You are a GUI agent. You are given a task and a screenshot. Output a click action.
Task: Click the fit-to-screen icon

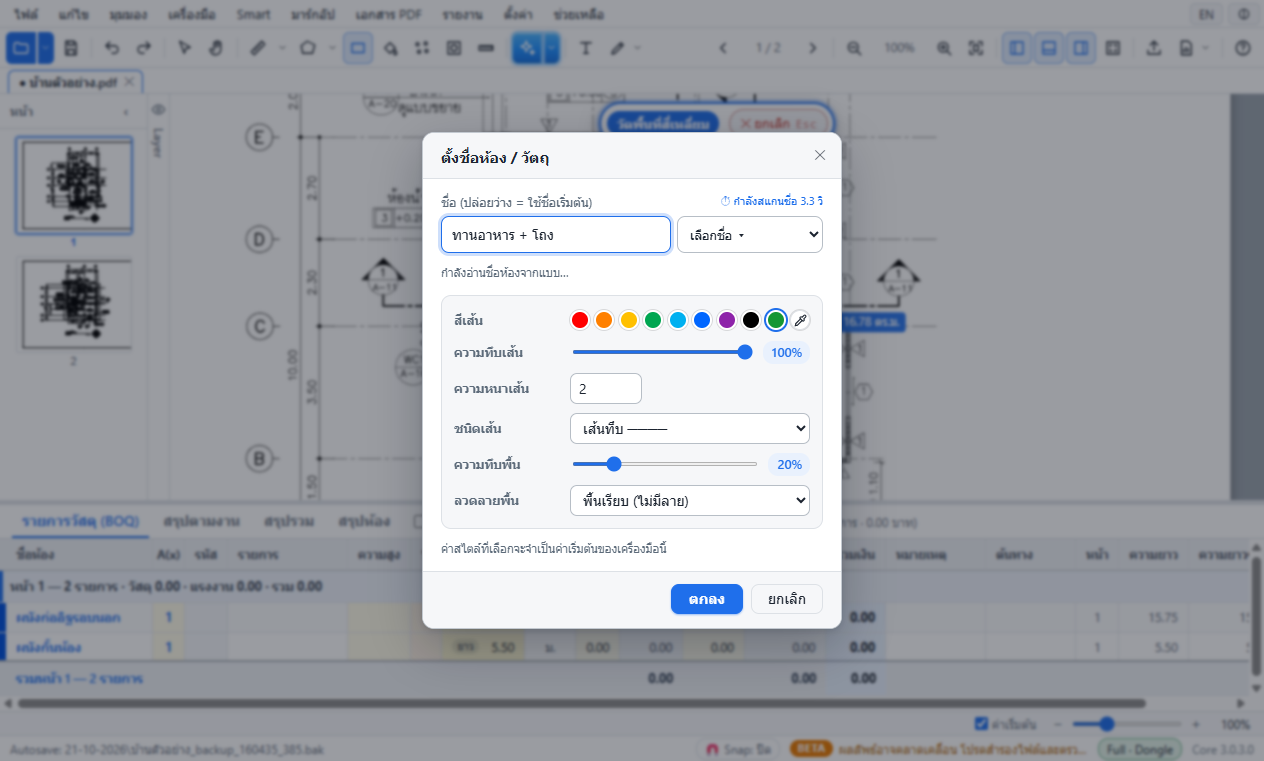click(x=976, y=48)
